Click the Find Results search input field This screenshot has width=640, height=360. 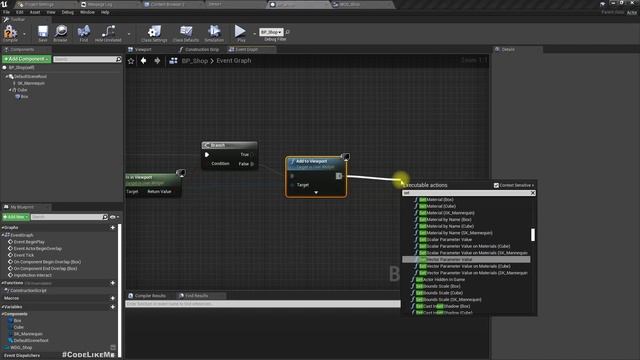(x=263, y=304)
